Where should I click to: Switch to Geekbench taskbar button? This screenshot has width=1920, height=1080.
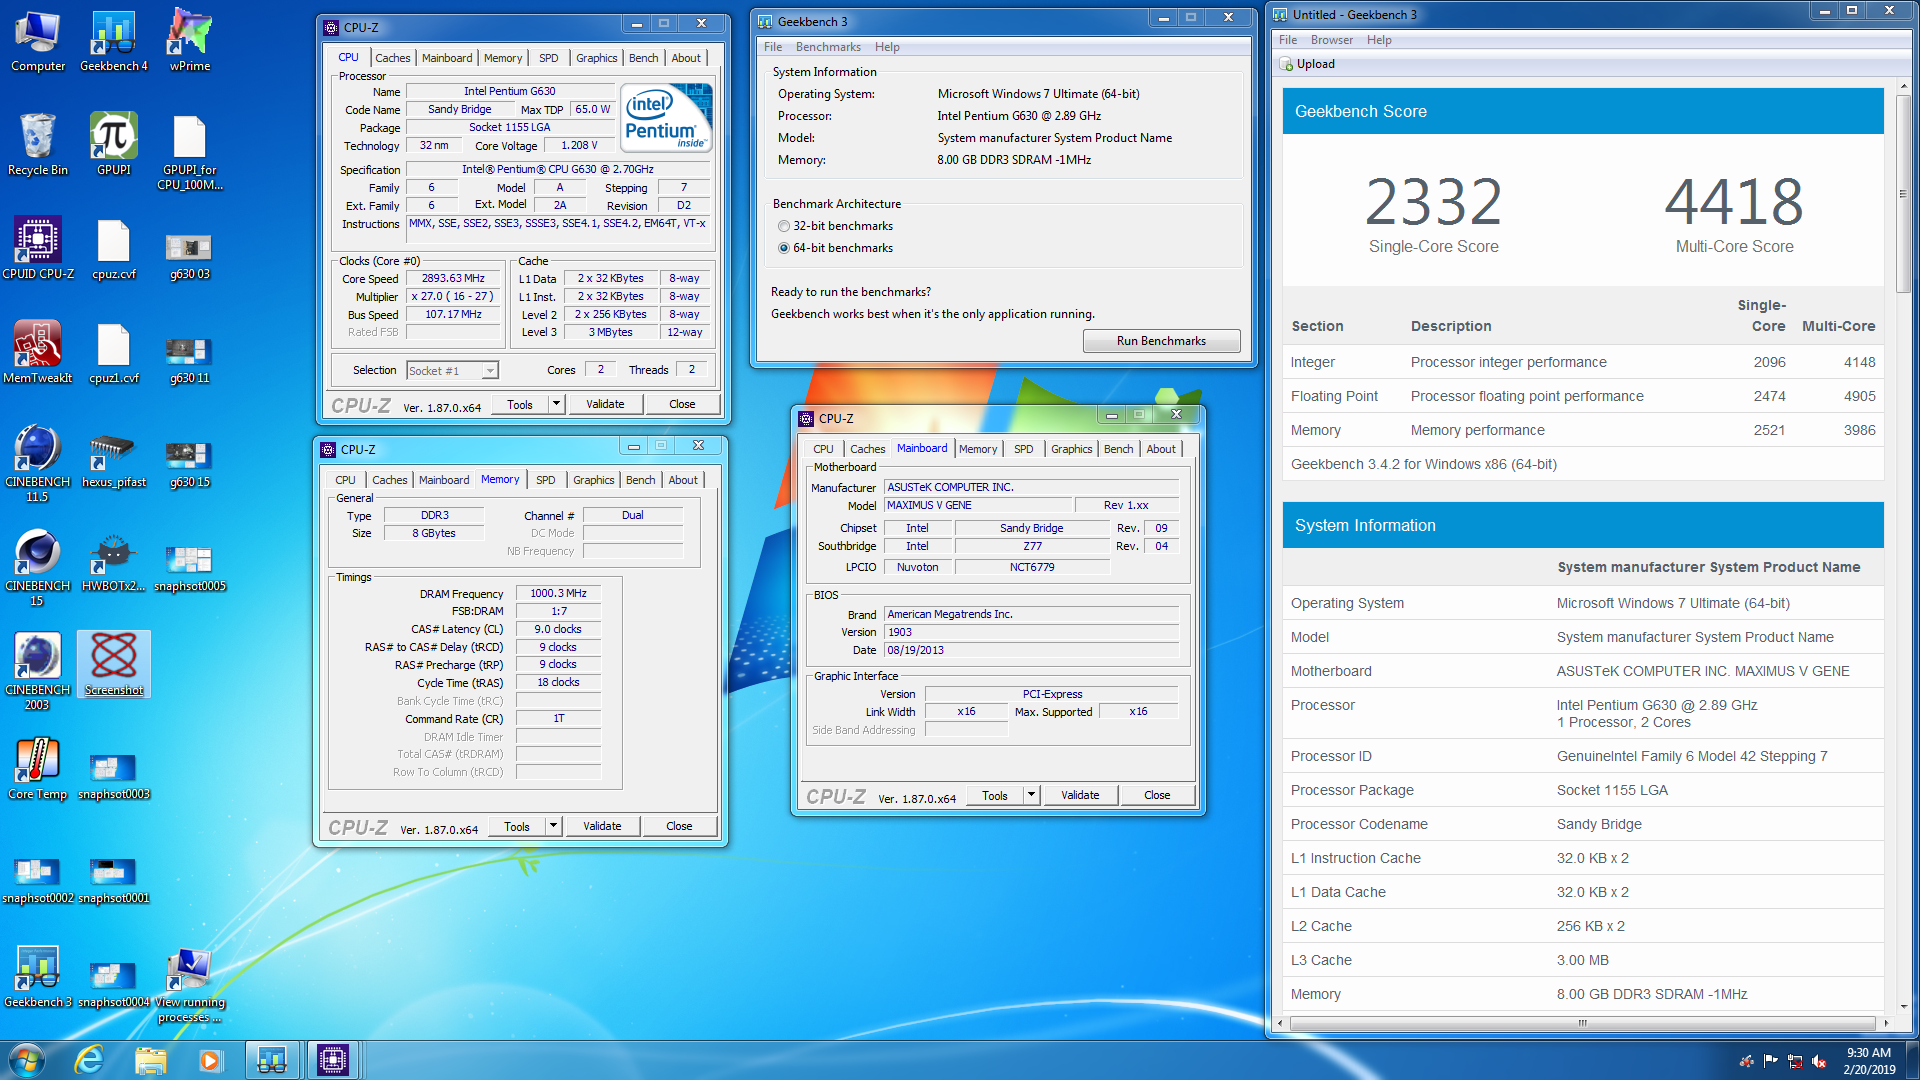point(272,1059)
